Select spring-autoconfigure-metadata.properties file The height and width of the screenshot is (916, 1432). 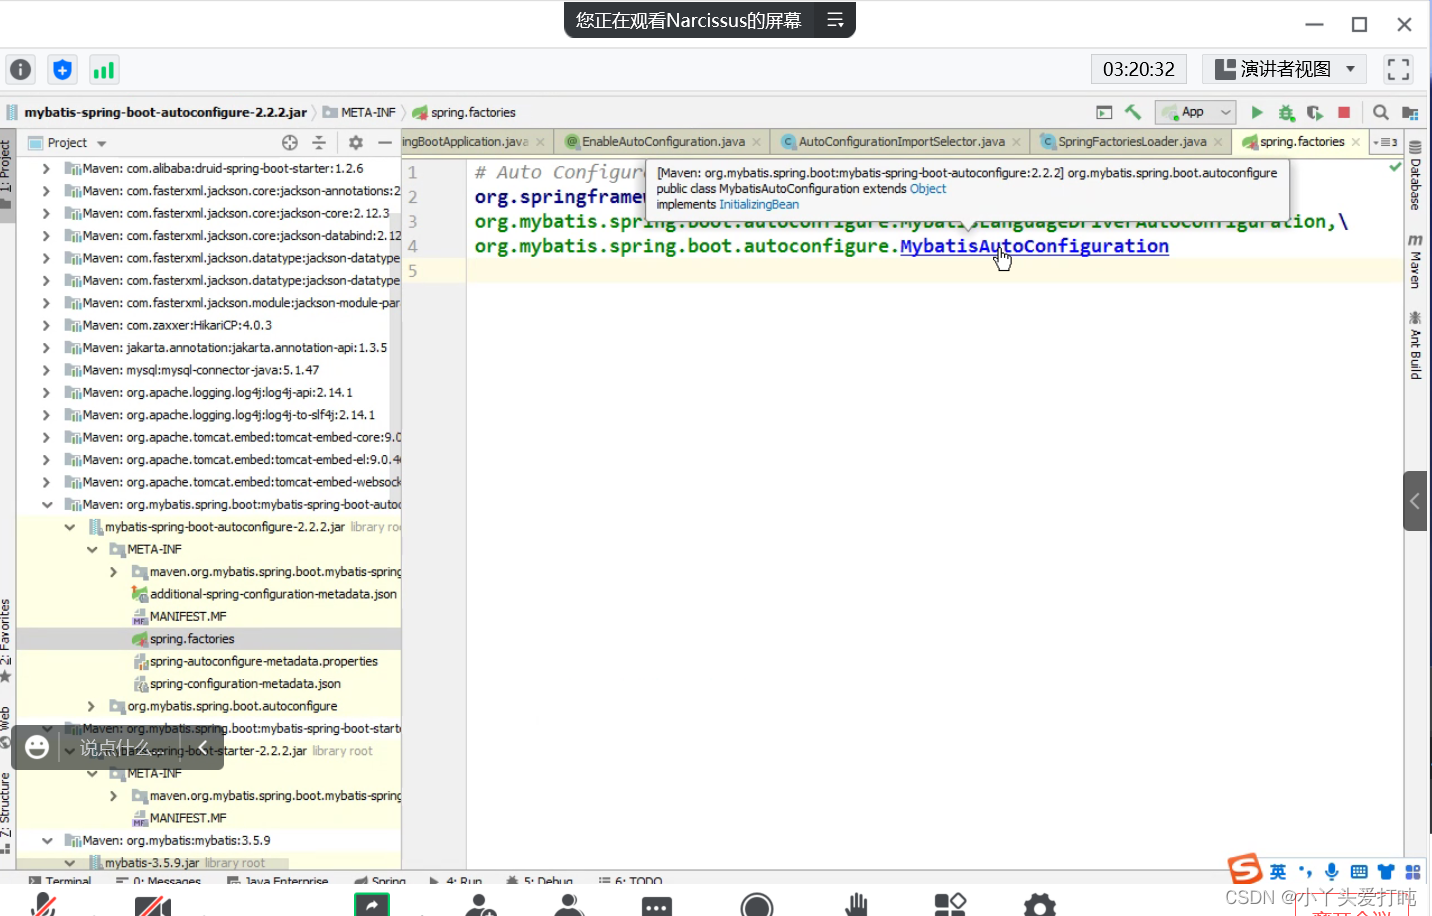pyautogui.click(x=255, y=661)
